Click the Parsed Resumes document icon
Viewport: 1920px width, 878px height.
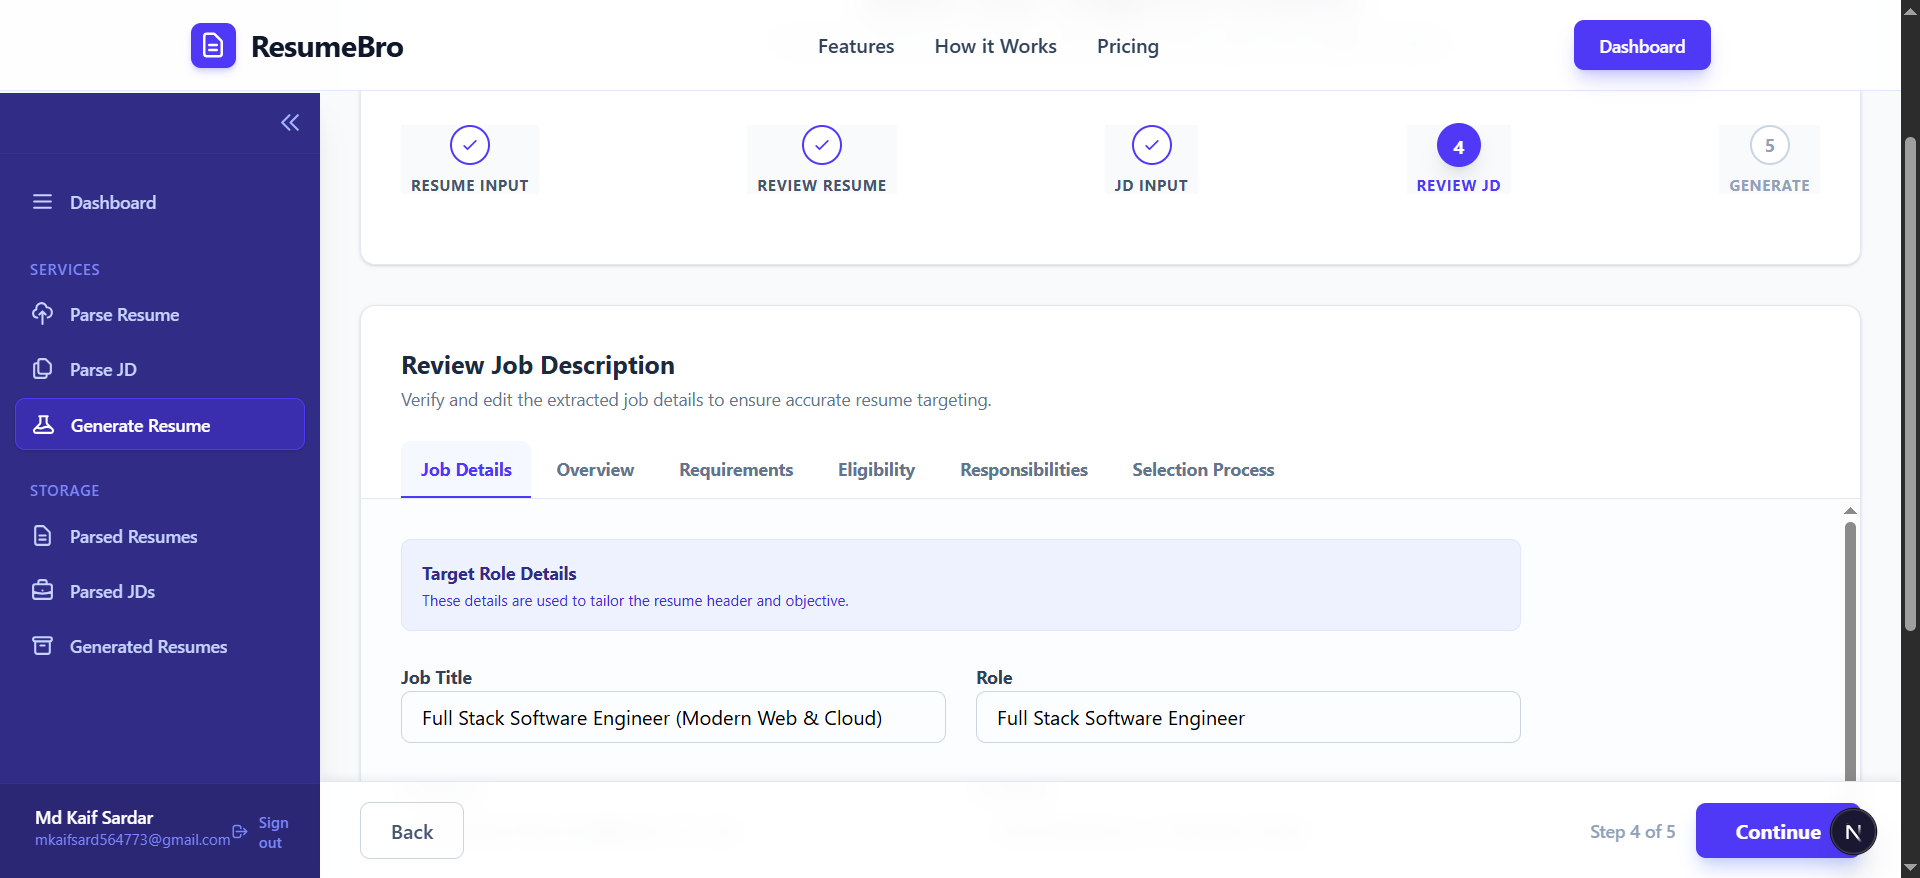[x=42, y=536]
